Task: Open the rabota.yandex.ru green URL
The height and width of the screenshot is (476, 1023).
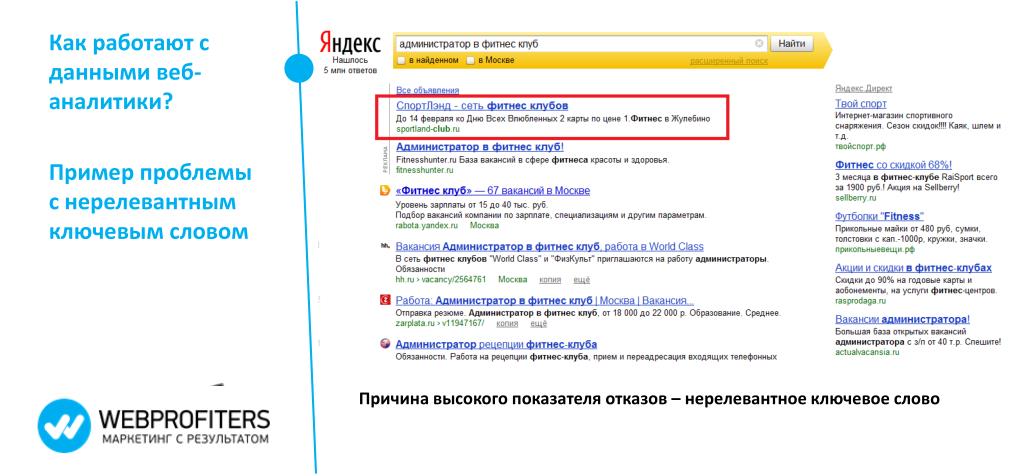Action: click(x=427, y=226)
